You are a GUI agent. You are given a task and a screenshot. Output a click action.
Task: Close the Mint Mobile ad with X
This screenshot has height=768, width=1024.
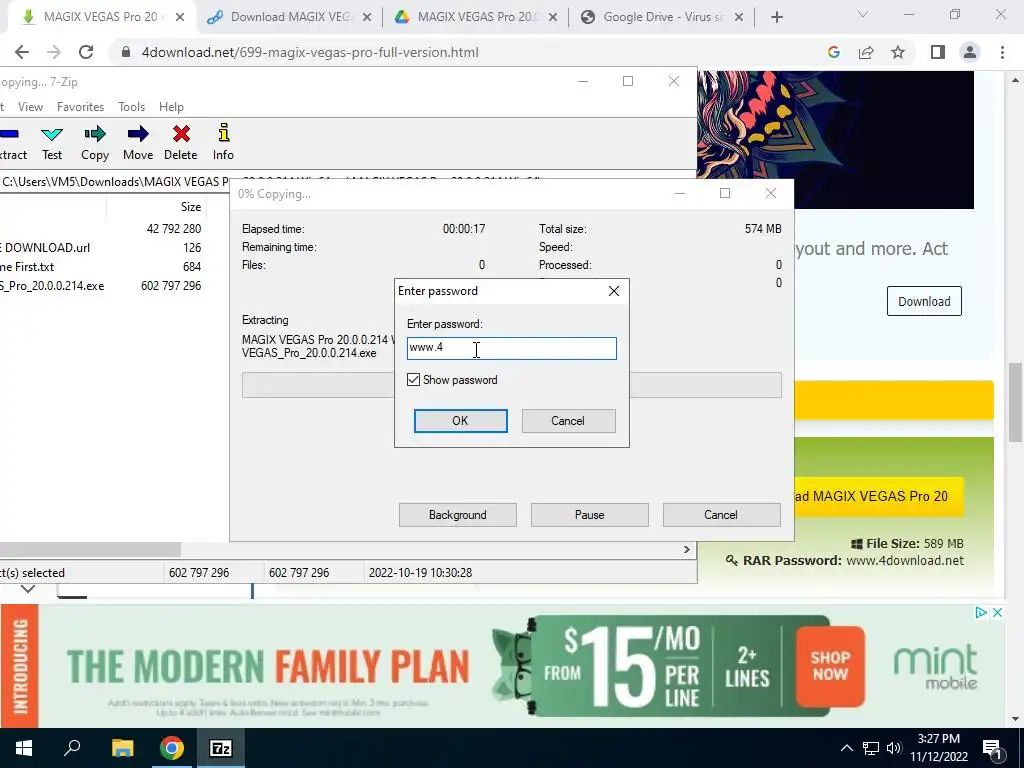pyautogui.click(x=997, y=613)
